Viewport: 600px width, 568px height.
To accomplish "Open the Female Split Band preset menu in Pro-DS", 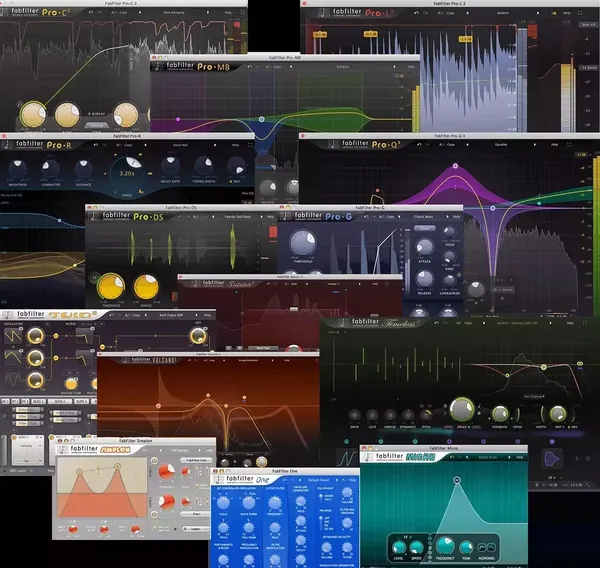I will click(x=237, y=217).
